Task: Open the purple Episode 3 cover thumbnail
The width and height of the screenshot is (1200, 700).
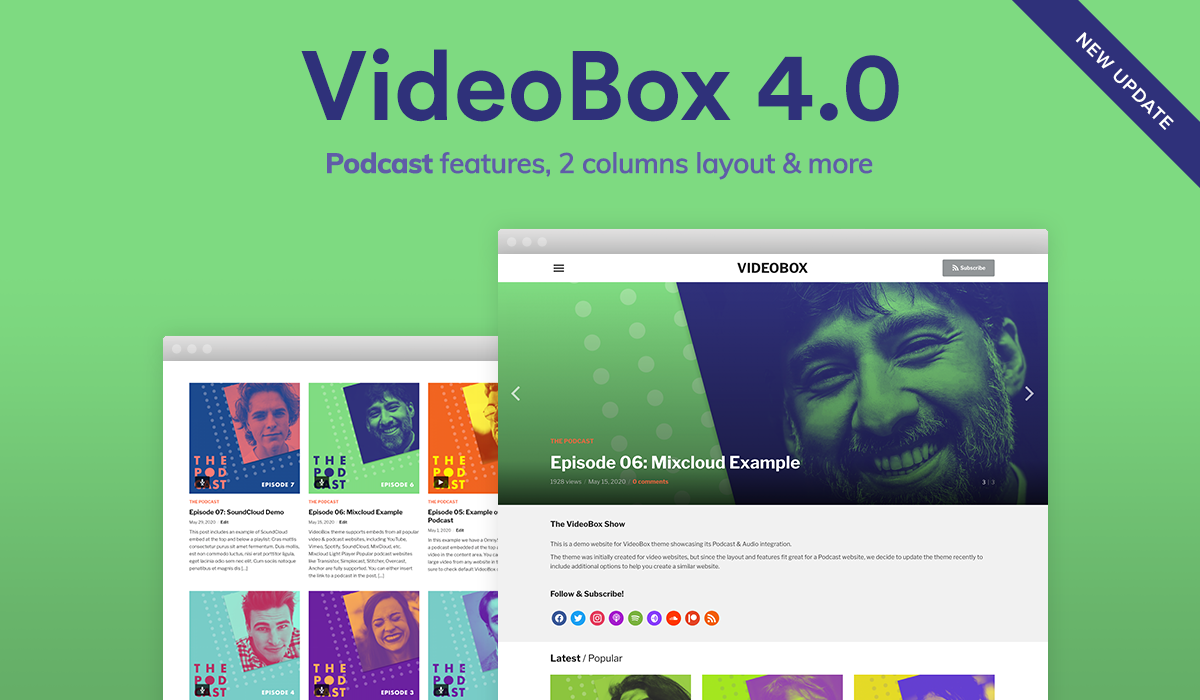Action: [x=363, y=645]
